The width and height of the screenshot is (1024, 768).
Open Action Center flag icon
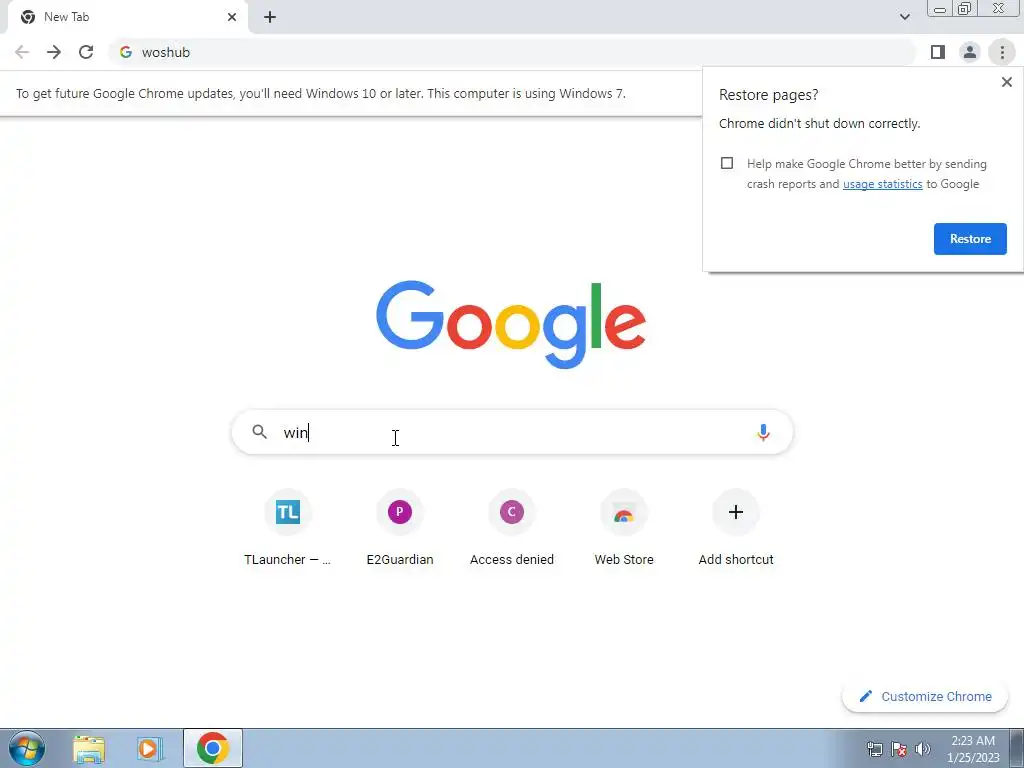899,749
